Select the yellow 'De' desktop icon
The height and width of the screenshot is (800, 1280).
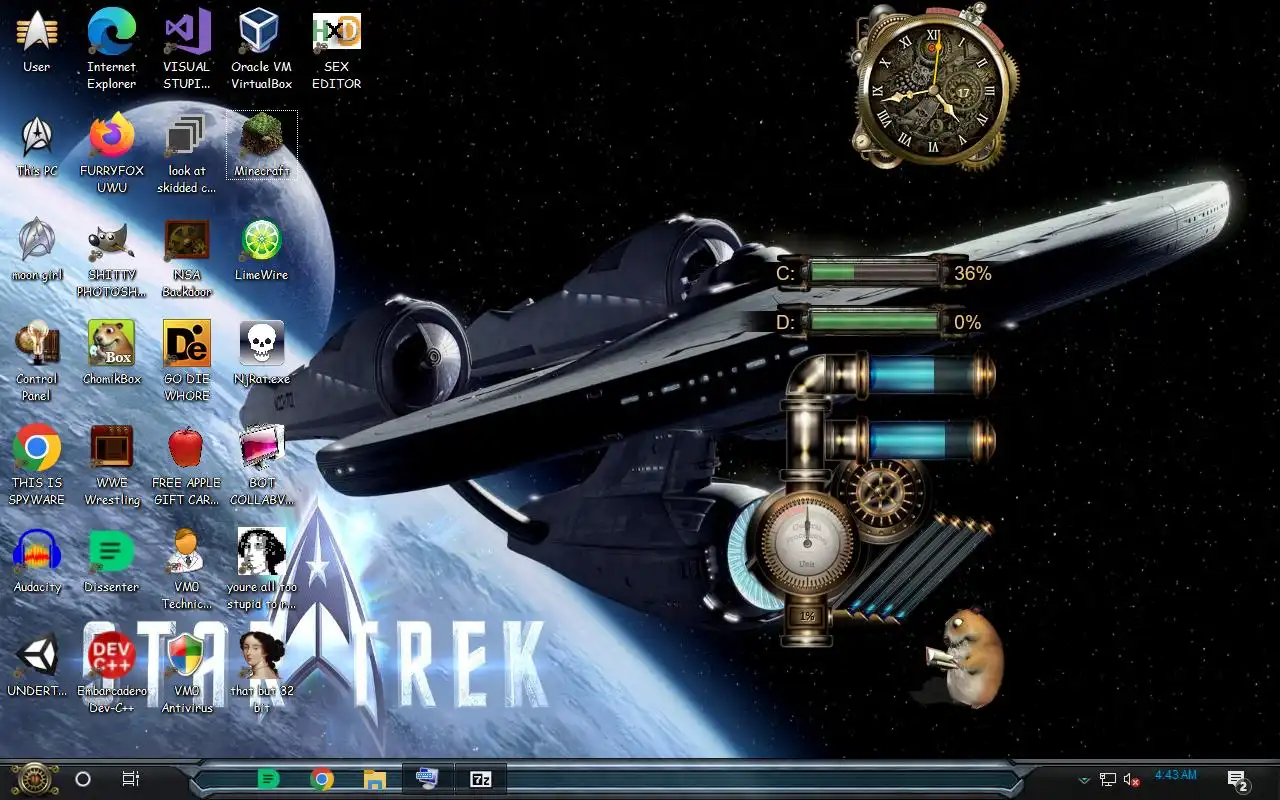(x=187, y=360)
